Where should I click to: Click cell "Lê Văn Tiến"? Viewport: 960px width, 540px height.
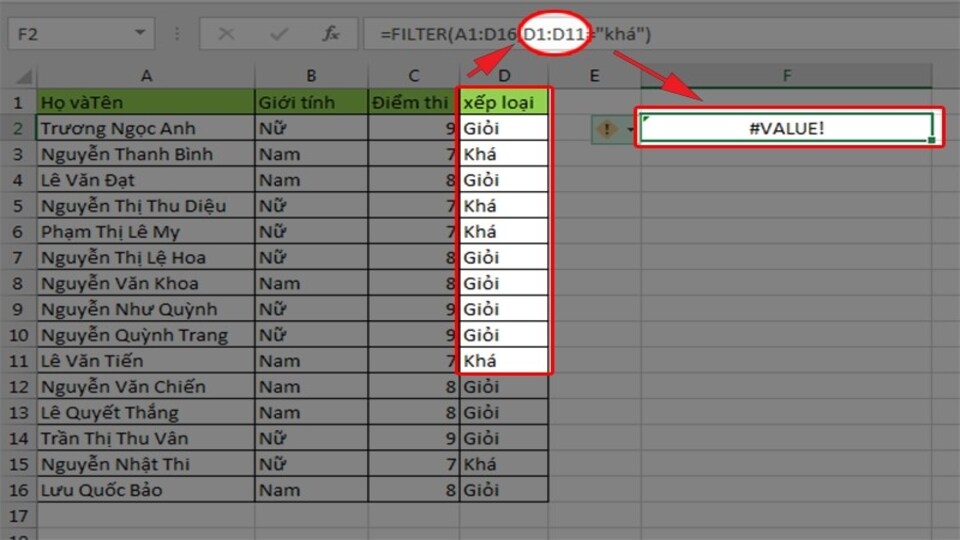point(146,361)
